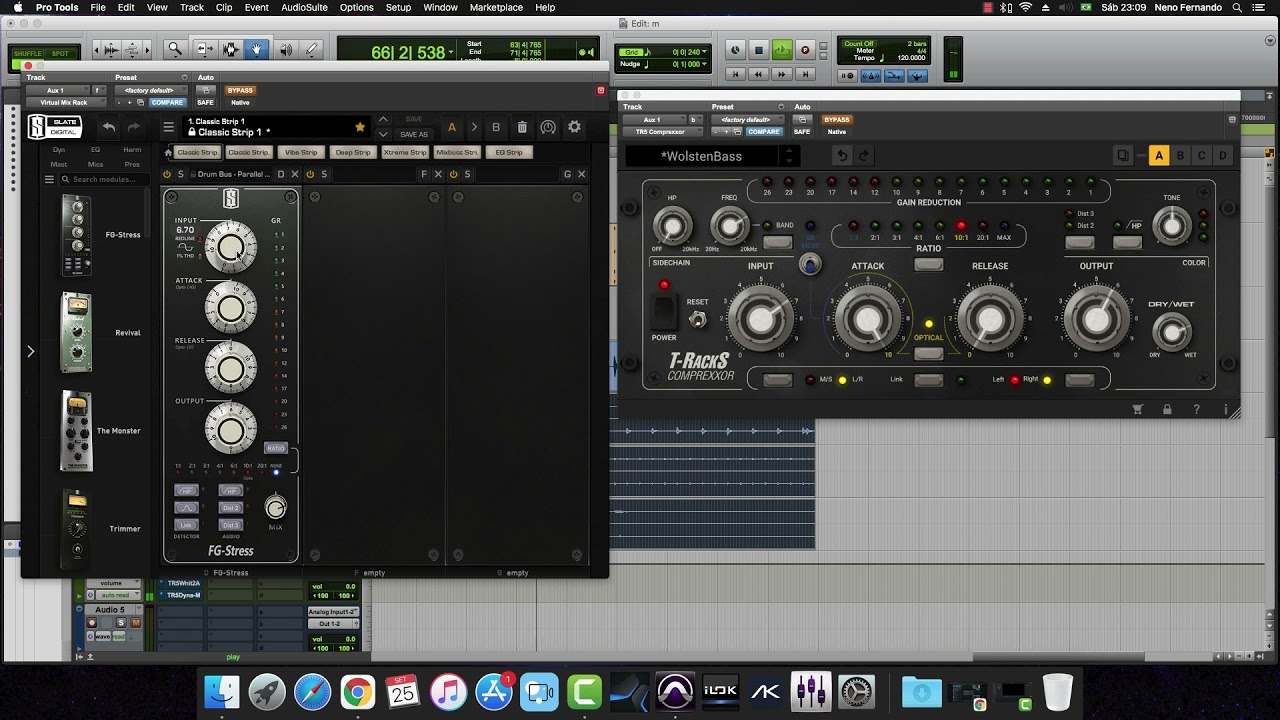This screenshot has width=1280, height=720.
Task: Open the WolstenBass preset selector
Action: pyautogui.click(x=710, y=156)
